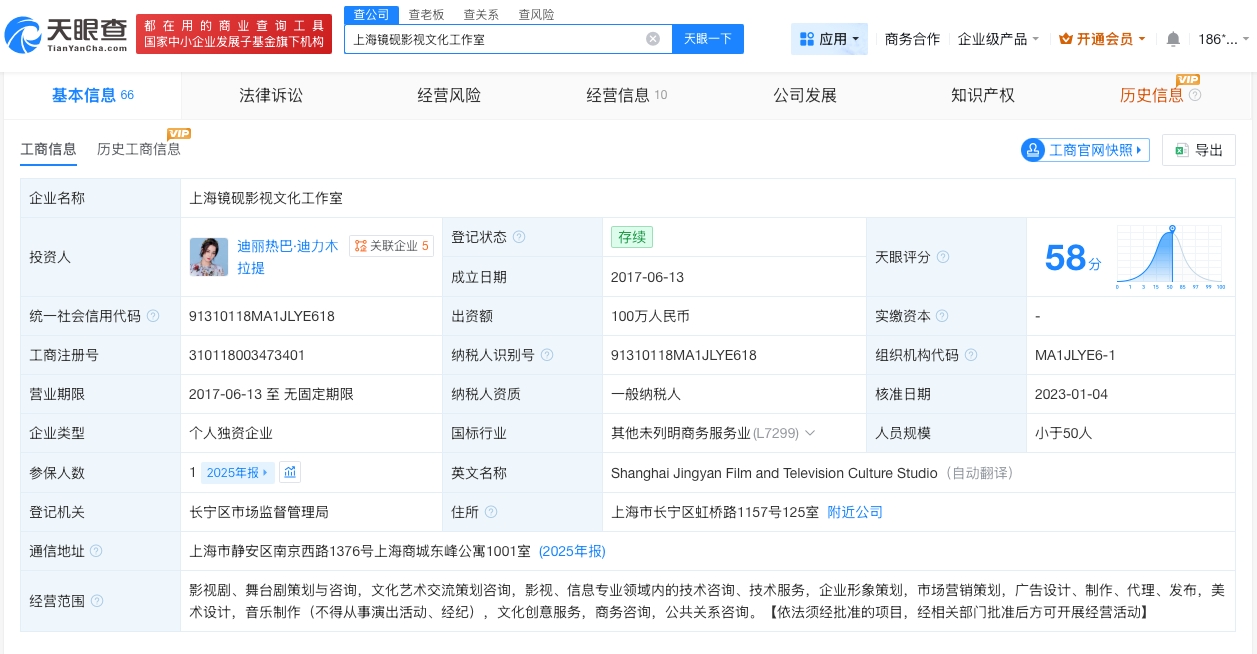The width and height of the screenshot is (1257, 654).
Task: Open the 应用 dropdown menu
Action: coord(829,39)
